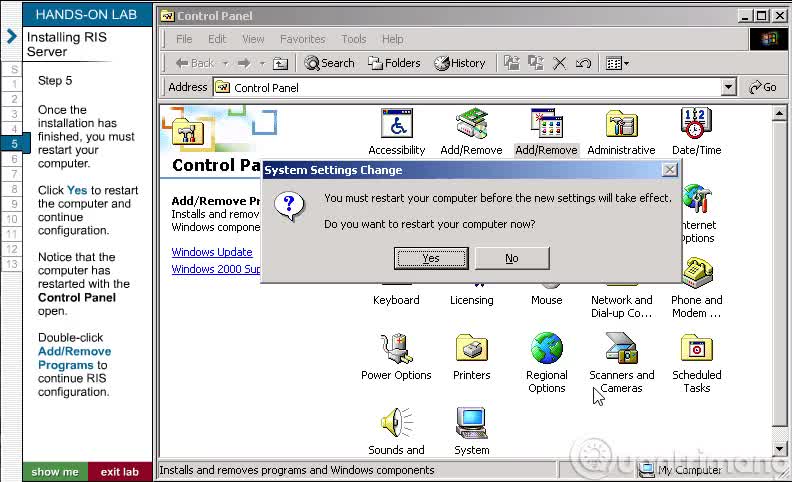This screenshot has height=482, width=792.
Task: Click the Licensing label
Action: pos(471,300)
